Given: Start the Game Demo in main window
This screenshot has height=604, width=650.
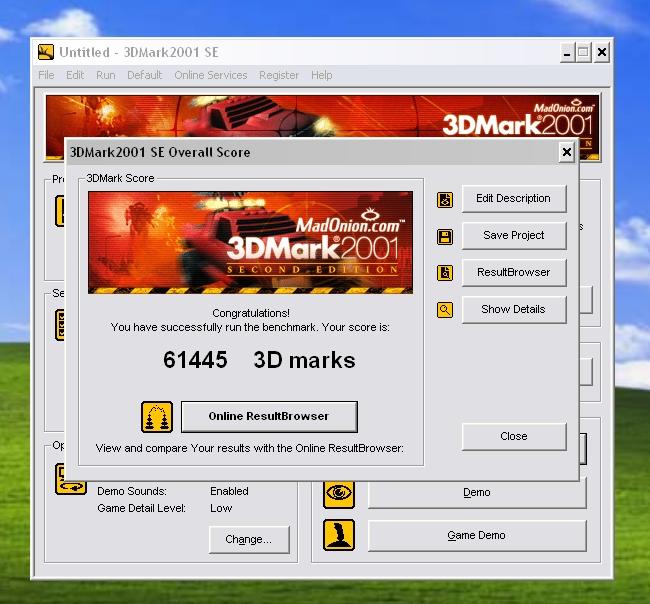Looking at the screenshot, I should (x=477, y=536).
